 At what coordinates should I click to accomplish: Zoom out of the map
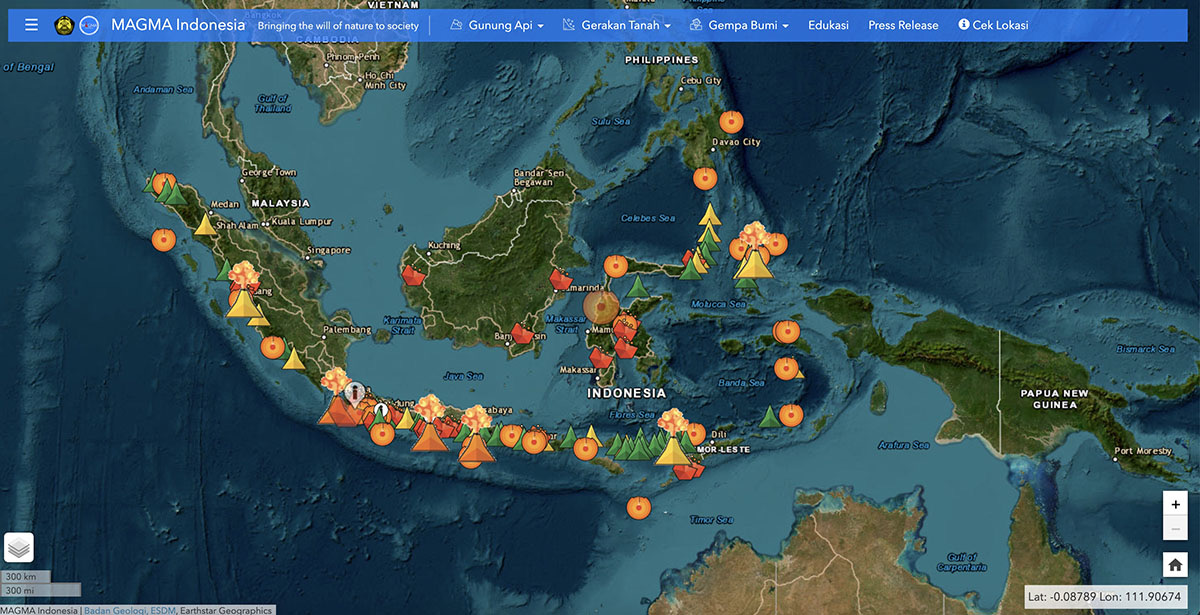click(1175, 529)
